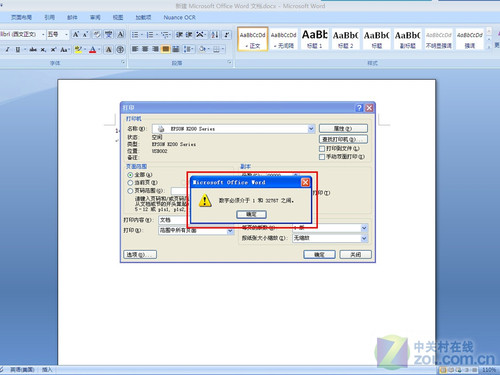Apply superscript formatting
Image resolution: width=500 pixels, height=375 pixels.
(x=53, y=50)
